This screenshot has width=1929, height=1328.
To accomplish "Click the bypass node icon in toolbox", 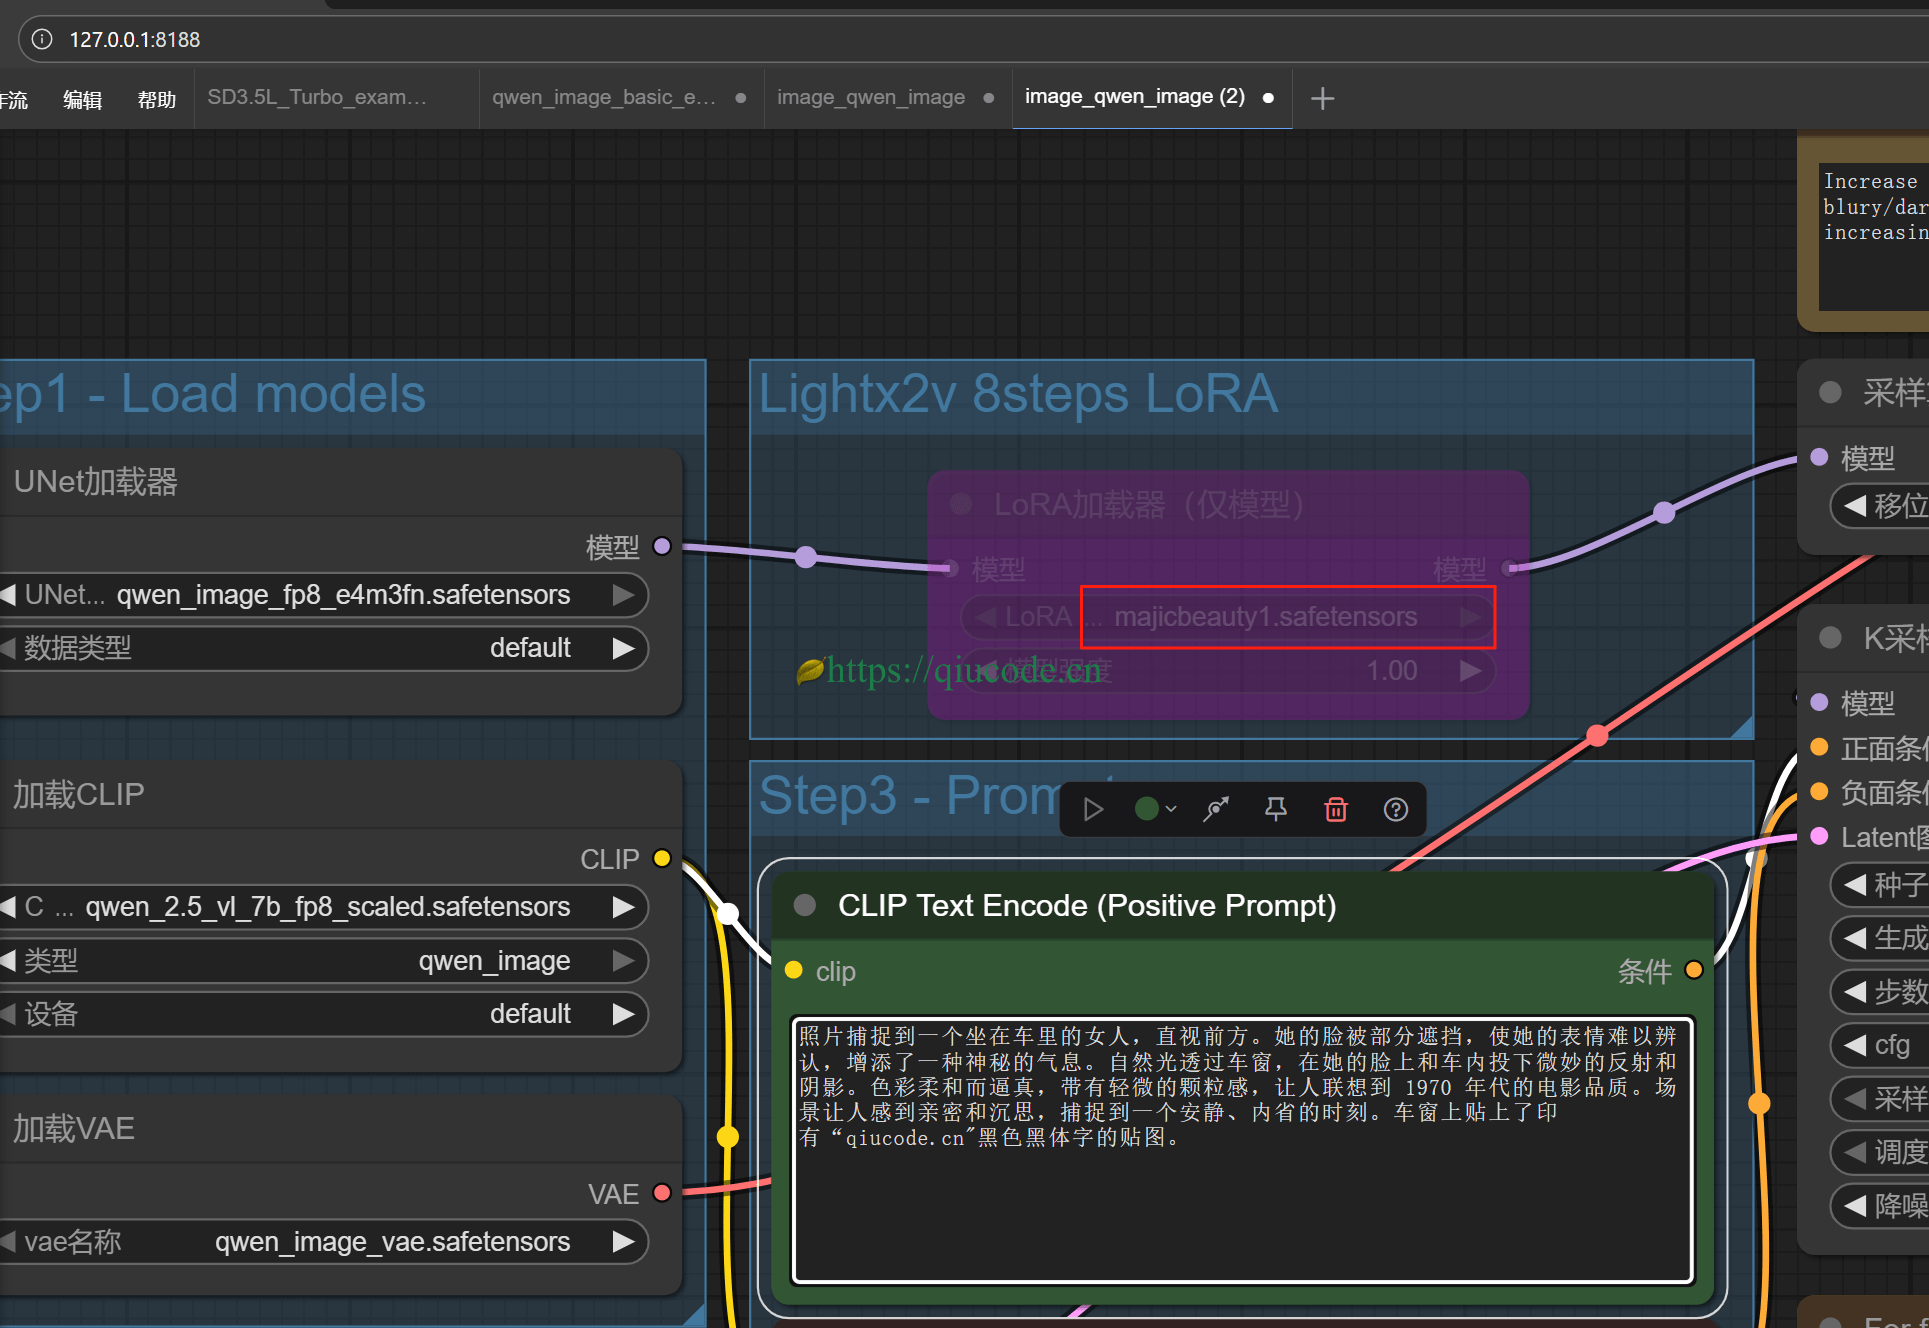I will [x=1216, y=809].
